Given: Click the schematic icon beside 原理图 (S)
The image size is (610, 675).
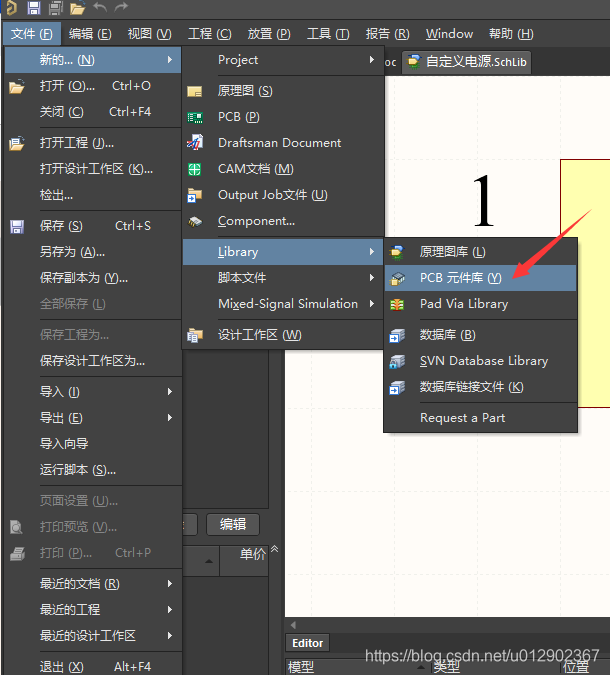Looking at the screenshot, I should (x=195, y=91).
